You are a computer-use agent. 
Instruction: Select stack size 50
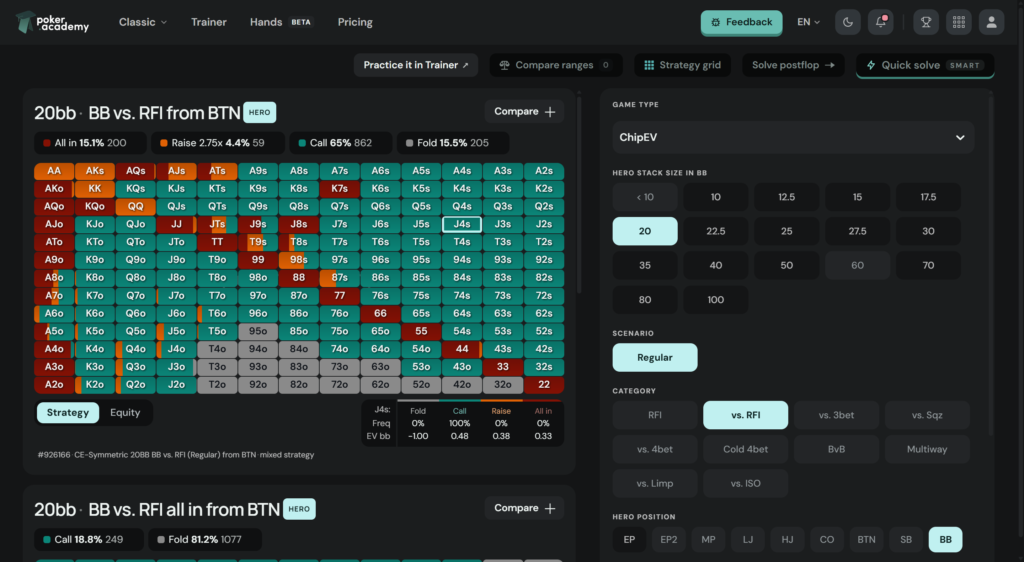[786, 266]
